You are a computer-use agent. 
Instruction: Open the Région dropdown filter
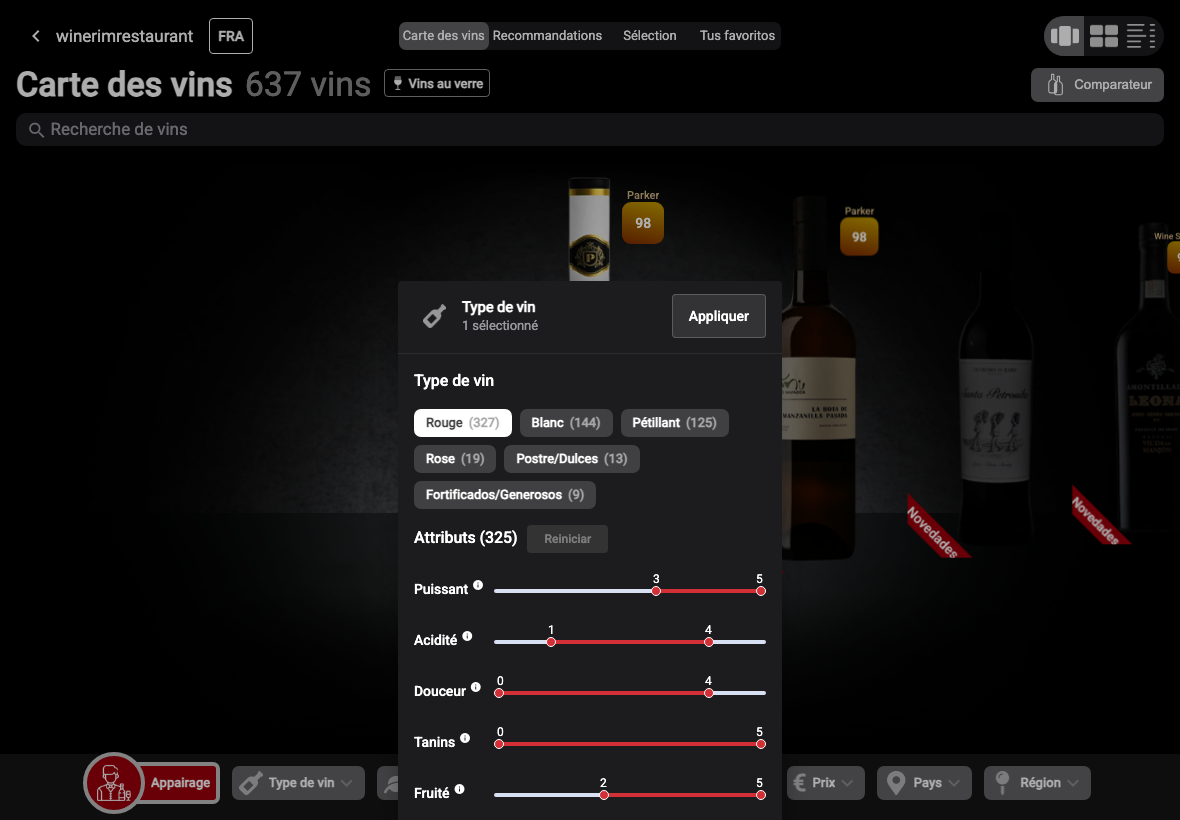coord(1037,783)
